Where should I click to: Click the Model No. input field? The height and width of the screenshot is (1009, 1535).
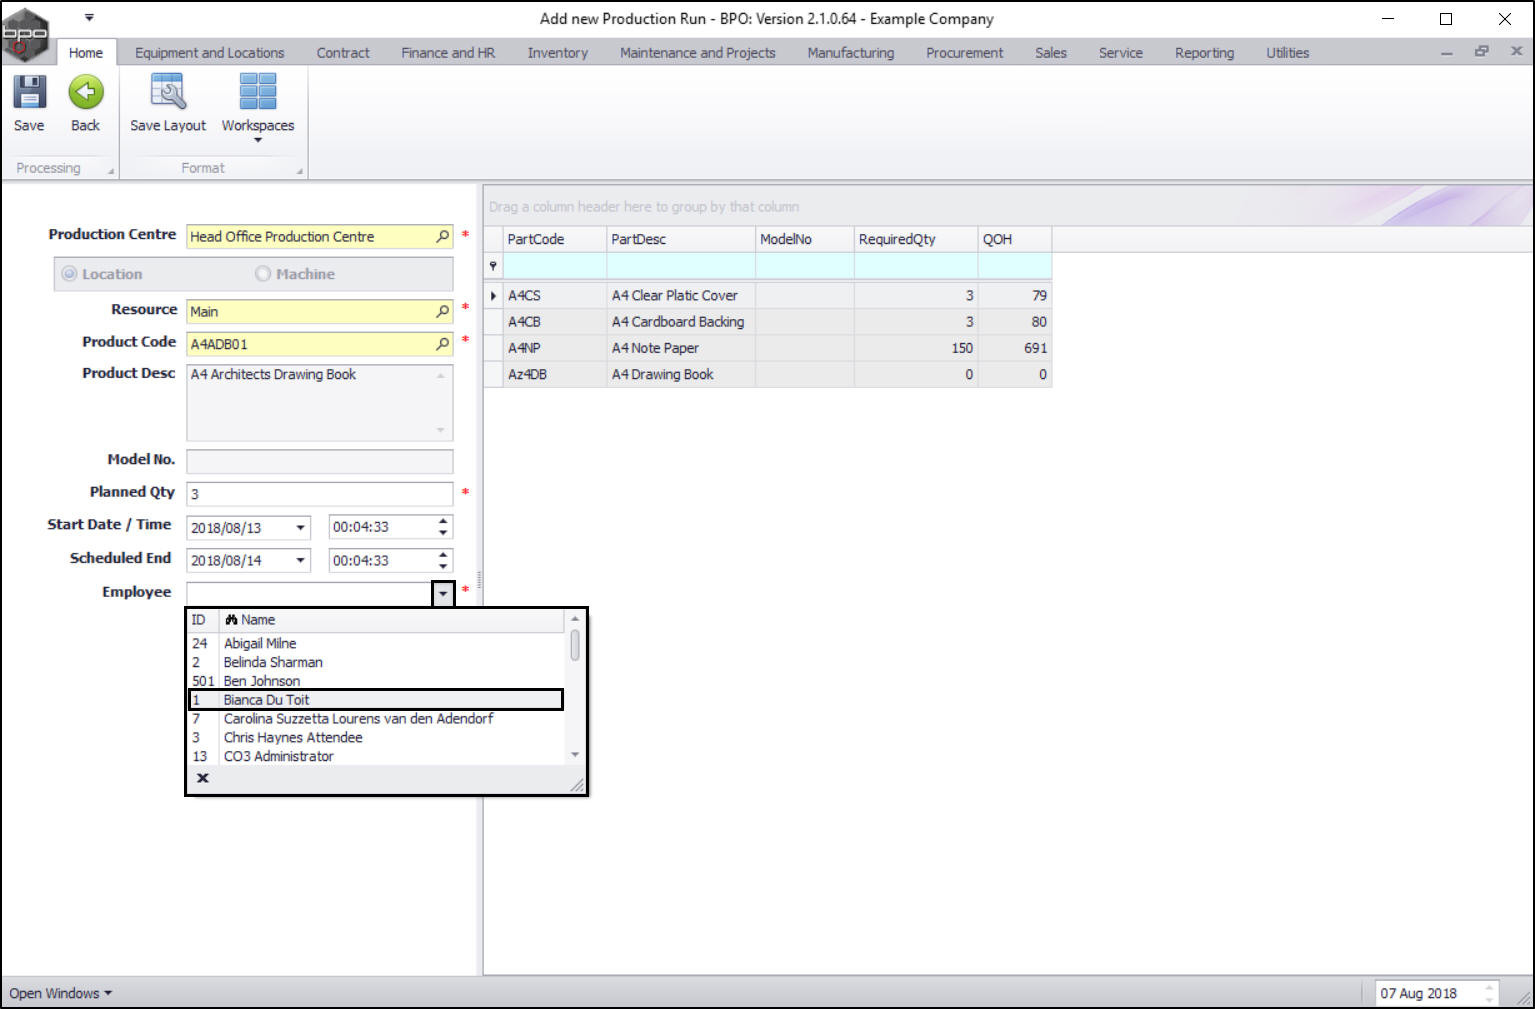[x=320, y=461]
